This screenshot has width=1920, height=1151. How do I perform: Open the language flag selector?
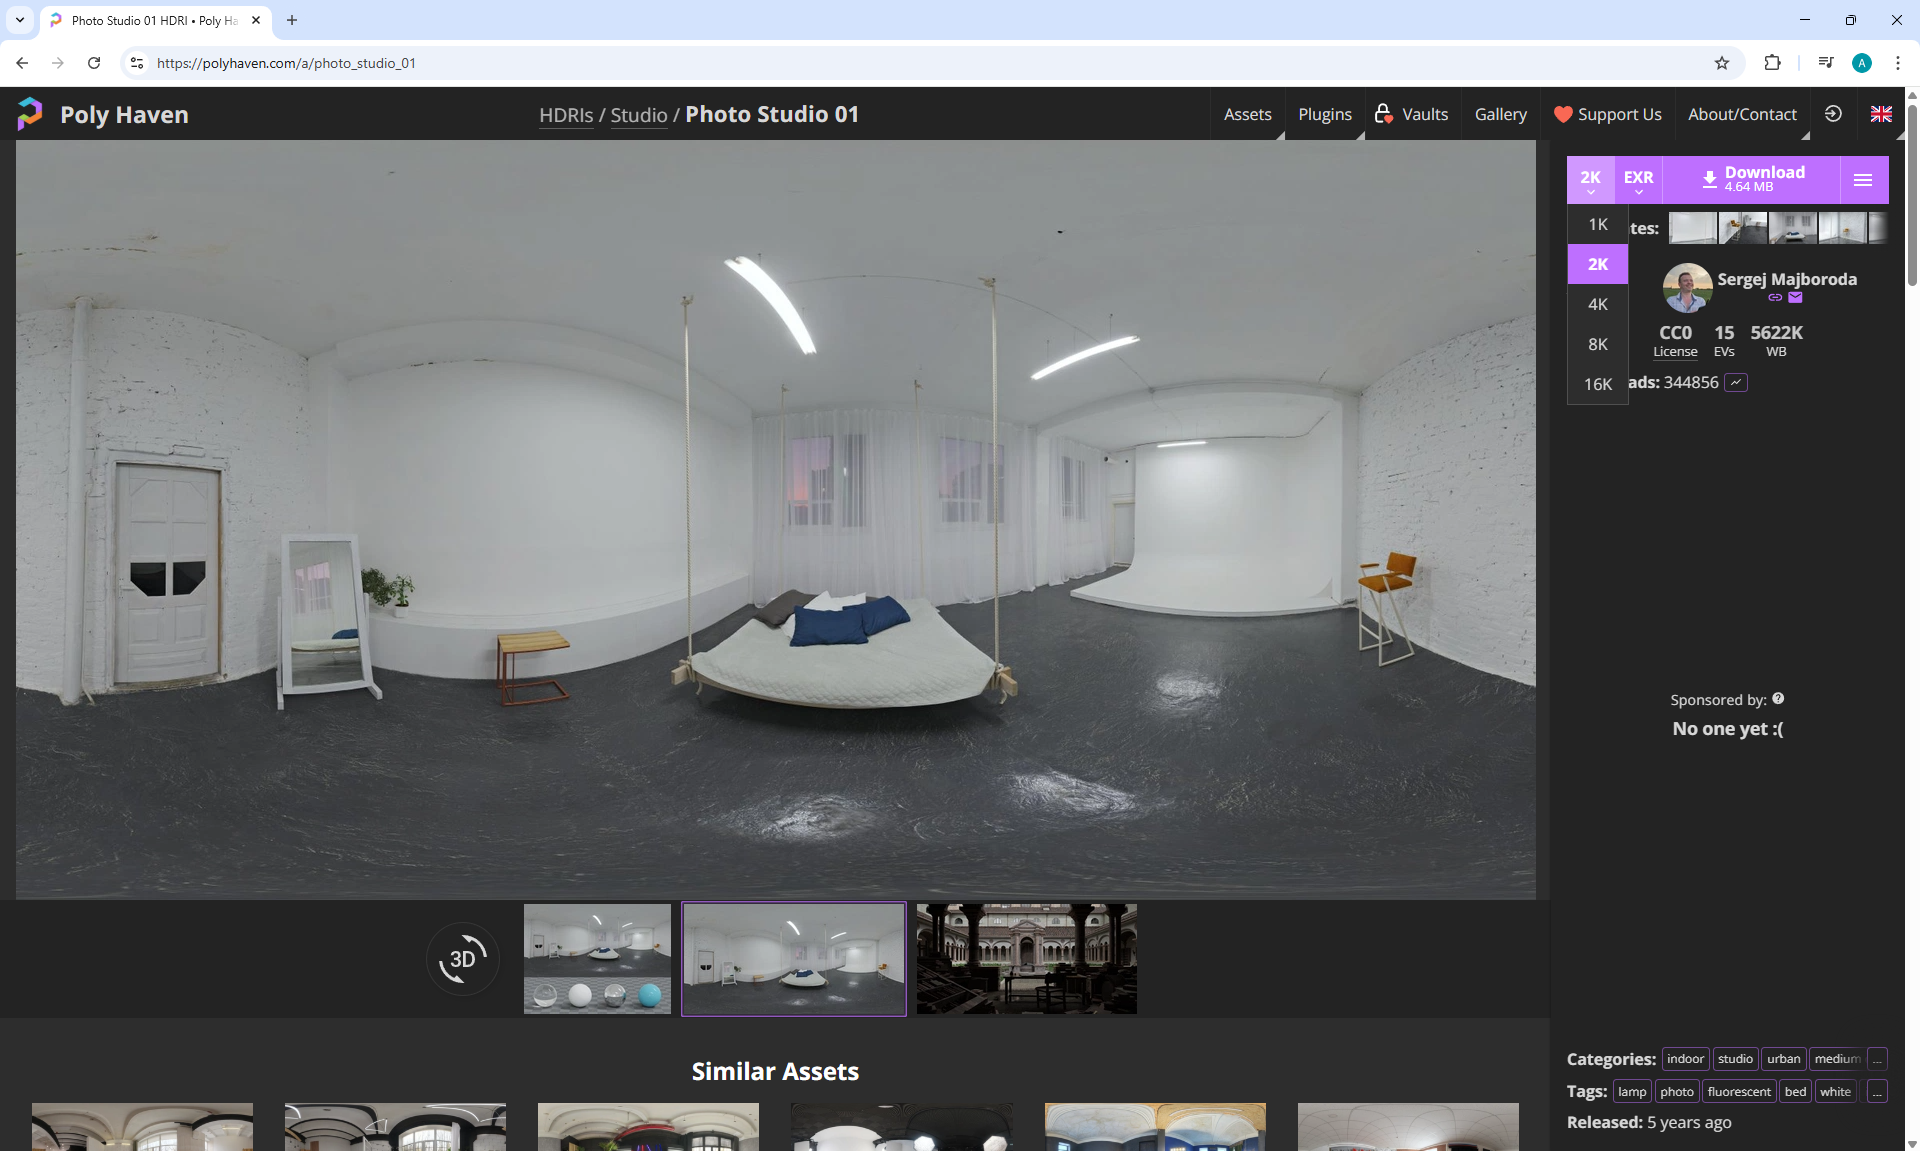tap(1881, 114)
